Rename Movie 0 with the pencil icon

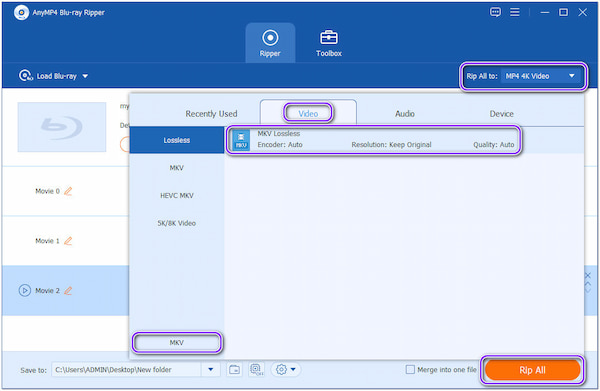pyautogui.click(x=68, y=191)
